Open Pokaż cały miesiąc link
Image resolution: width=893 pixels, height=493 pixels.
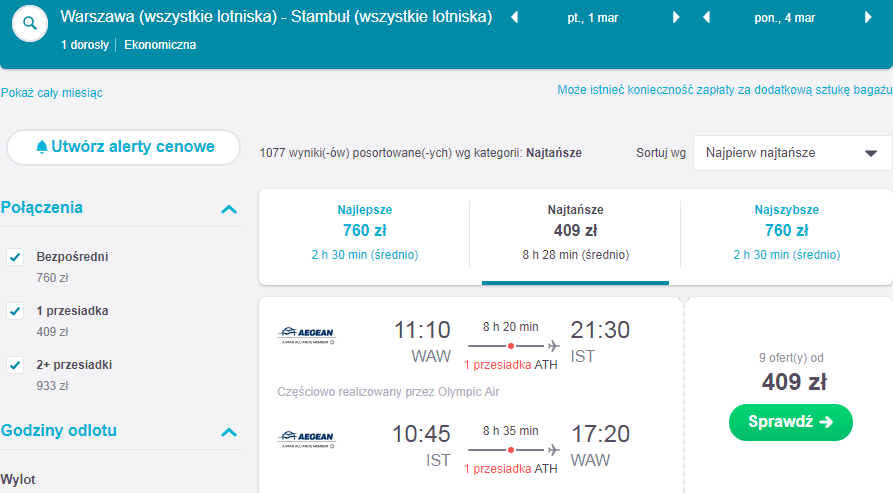[x=51, y=93]
